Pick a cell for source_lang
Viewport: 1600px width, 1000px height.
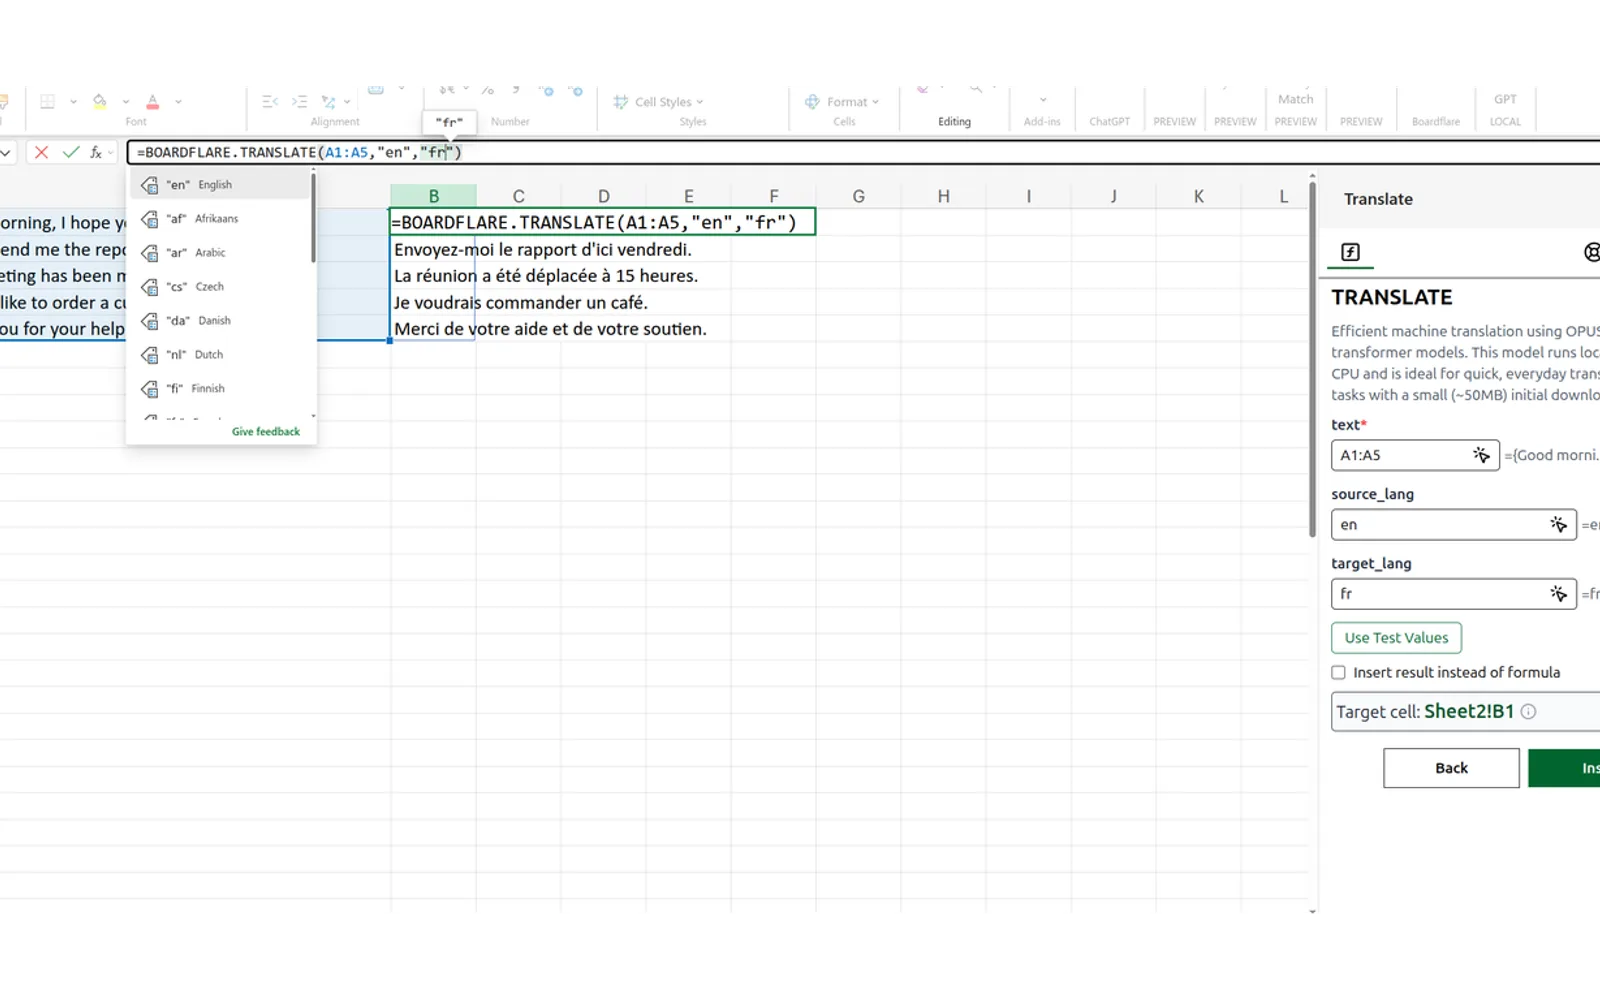[x=1558, y=524]
